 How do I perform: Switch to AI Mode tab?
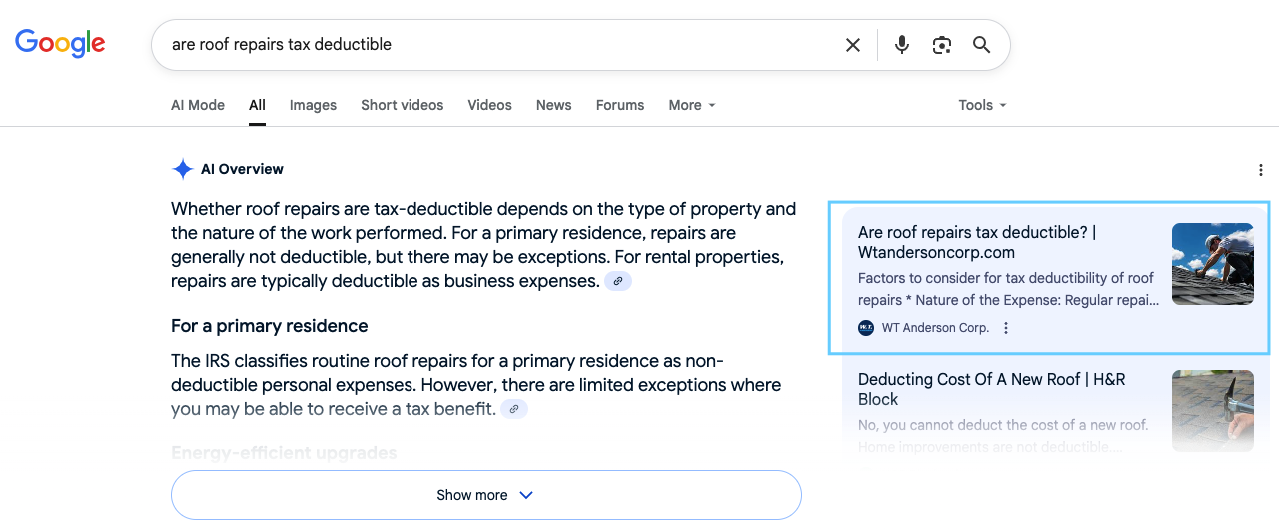(198, 105)
